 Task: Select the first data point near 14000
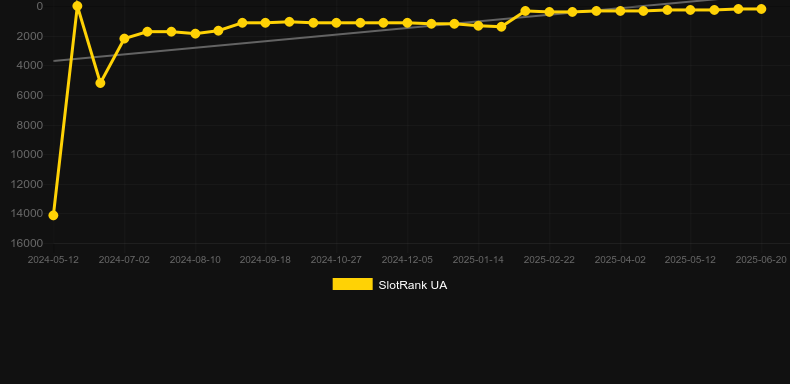[53, 215]
